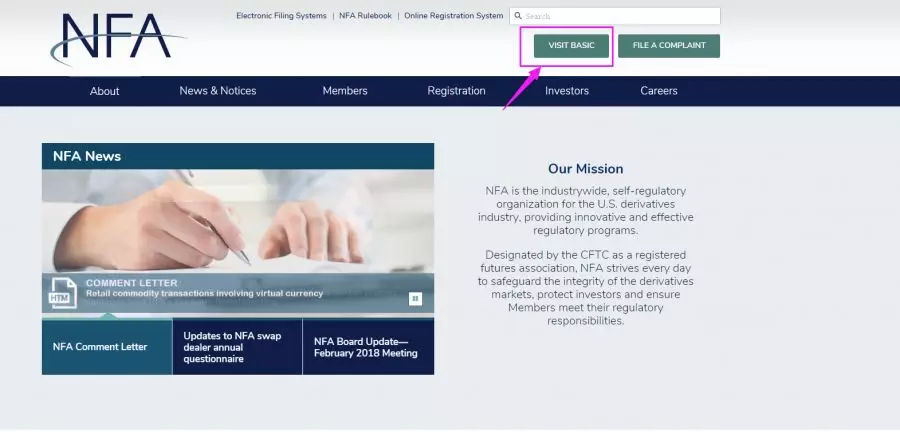Open the Registration menu

coord(456,91)
